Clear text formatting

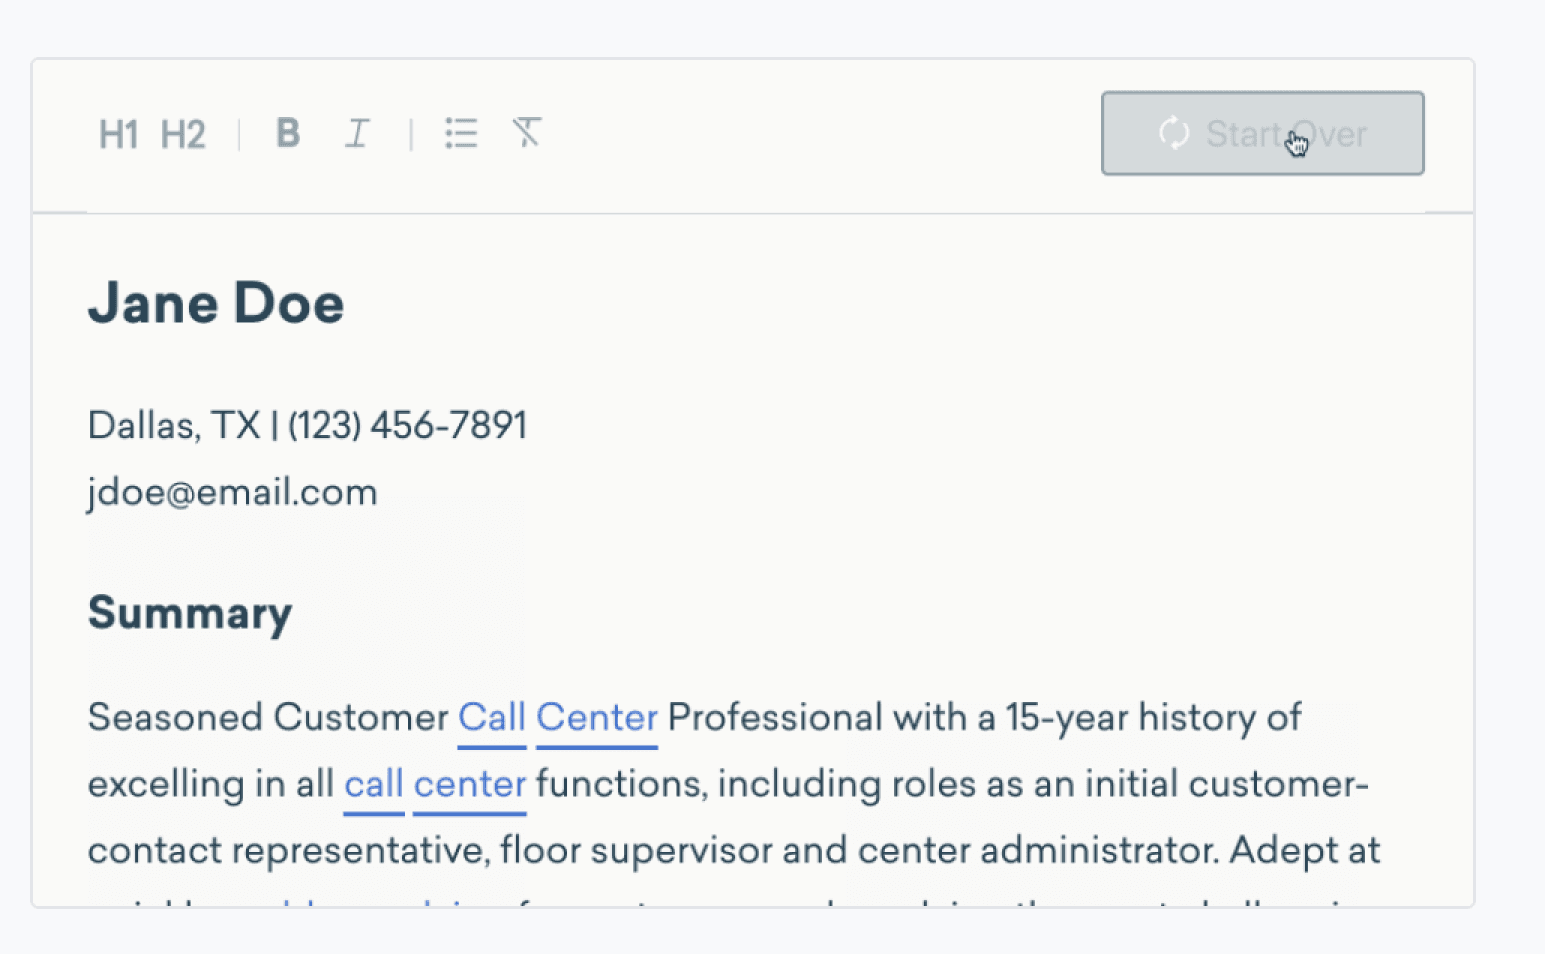[x=527, y=132]
